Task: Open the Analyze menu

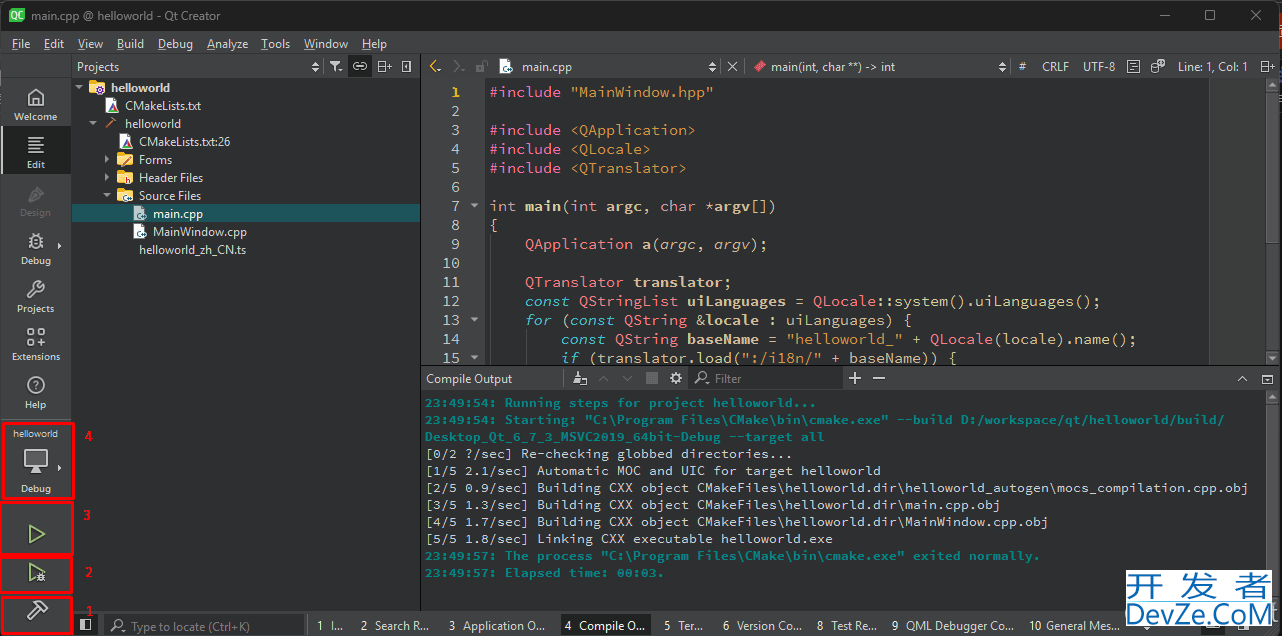Action: coord(227,44)
